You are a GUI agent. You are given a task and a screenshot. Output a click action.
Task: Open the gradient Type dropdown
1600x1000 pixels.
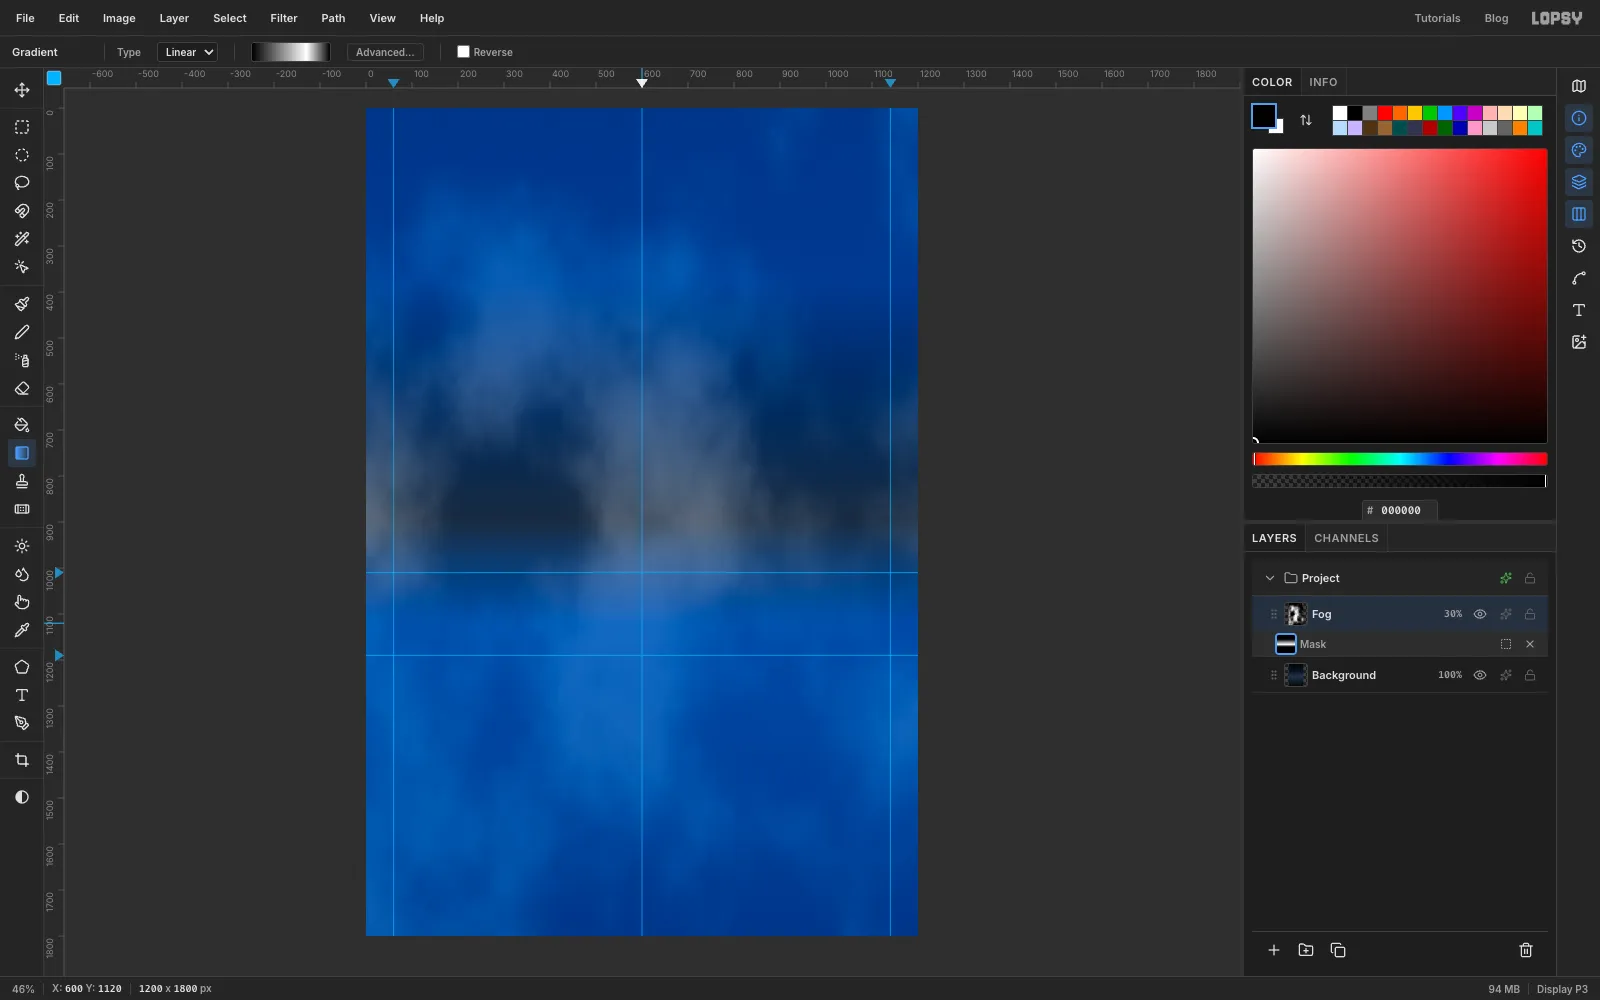pos(187,52)
